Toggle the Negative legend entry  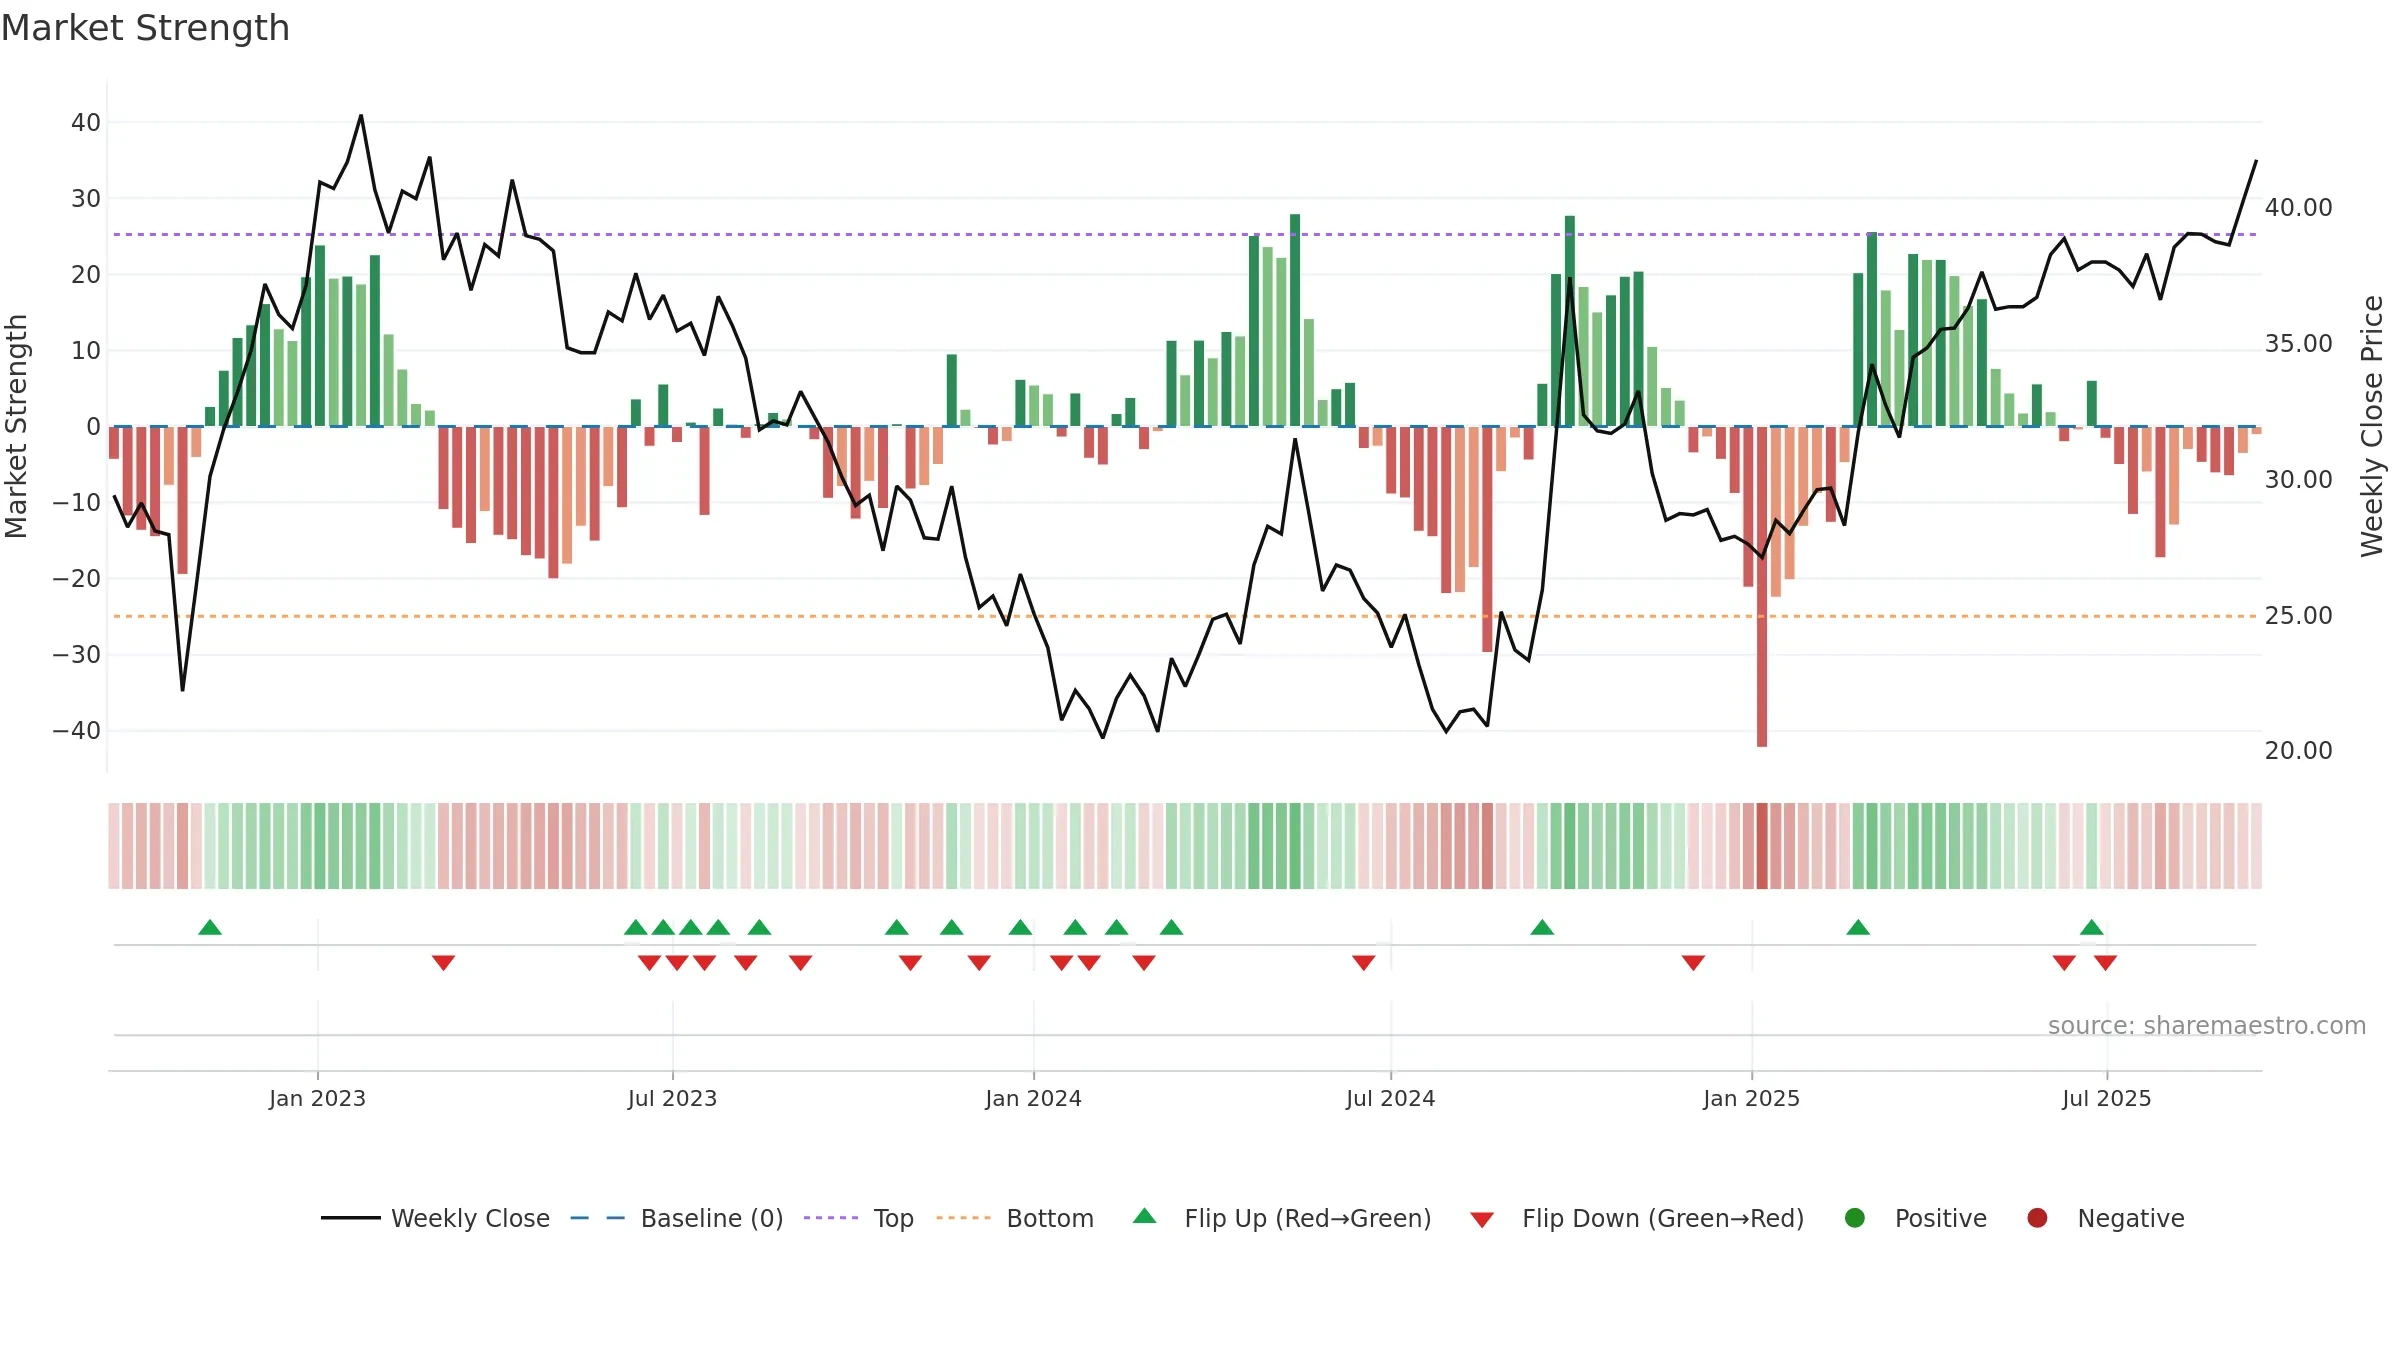[2105, 1218]
